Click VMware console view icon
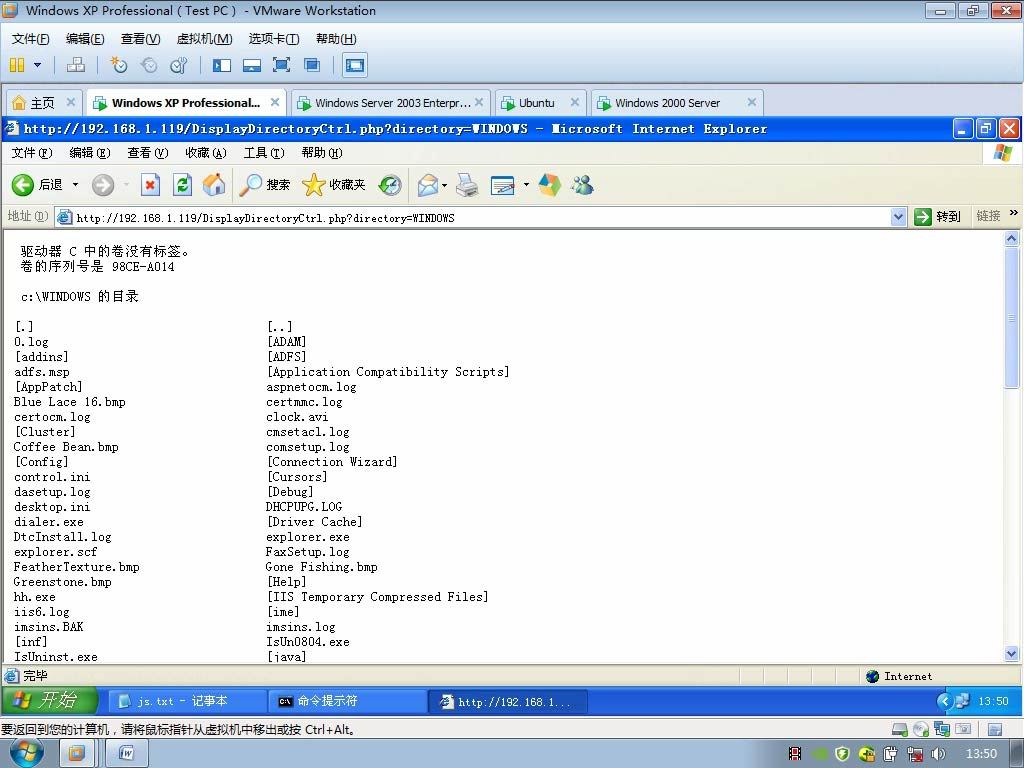Screen dimensions: 1024x768 [355, 65]
